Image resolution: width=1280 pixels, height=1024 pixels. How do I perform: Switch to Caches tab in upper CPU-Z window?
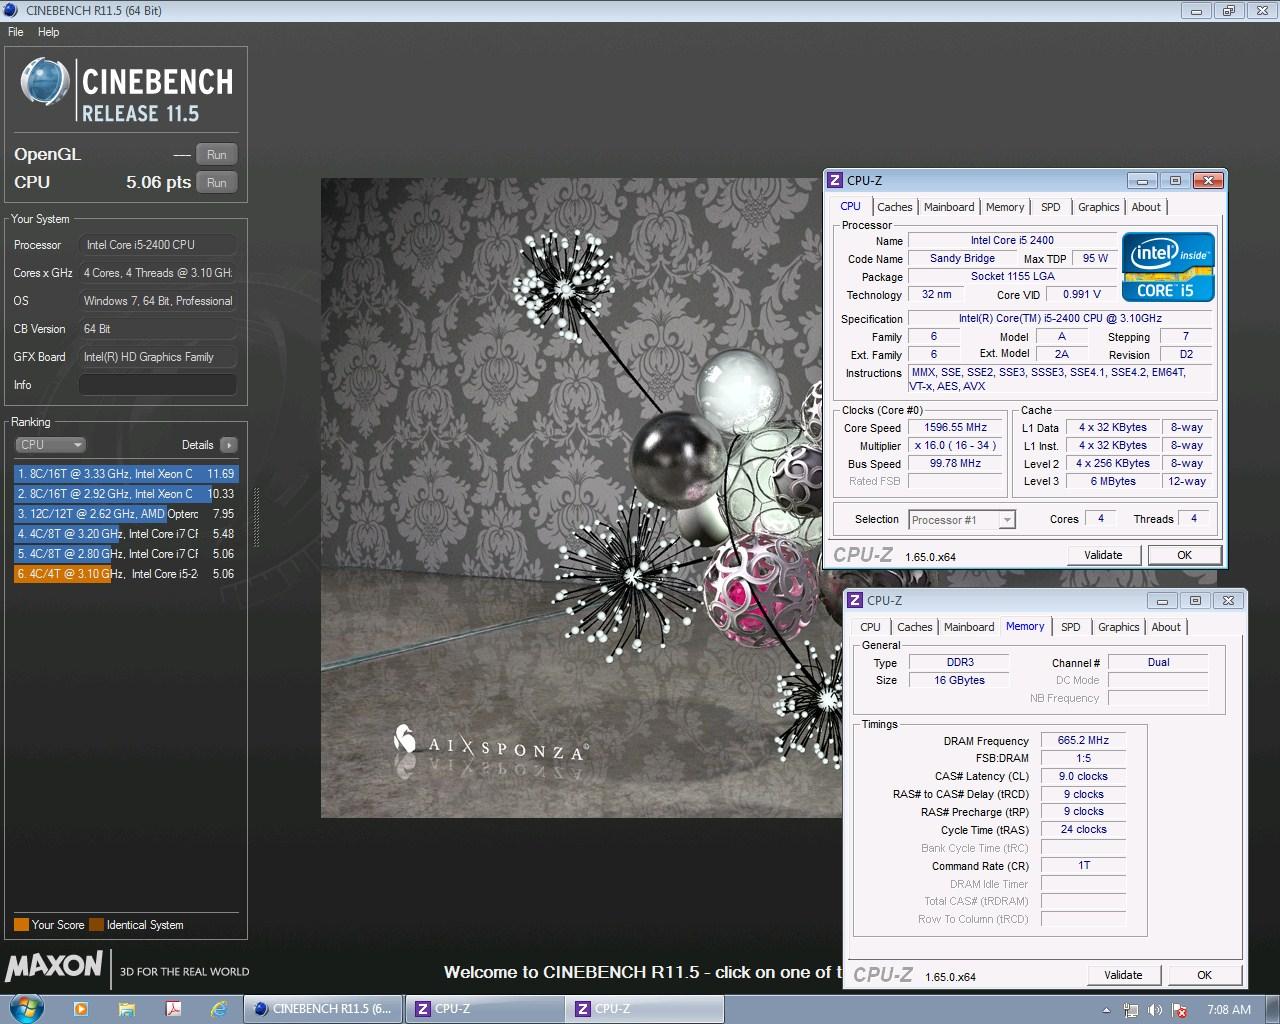(894, 207)
